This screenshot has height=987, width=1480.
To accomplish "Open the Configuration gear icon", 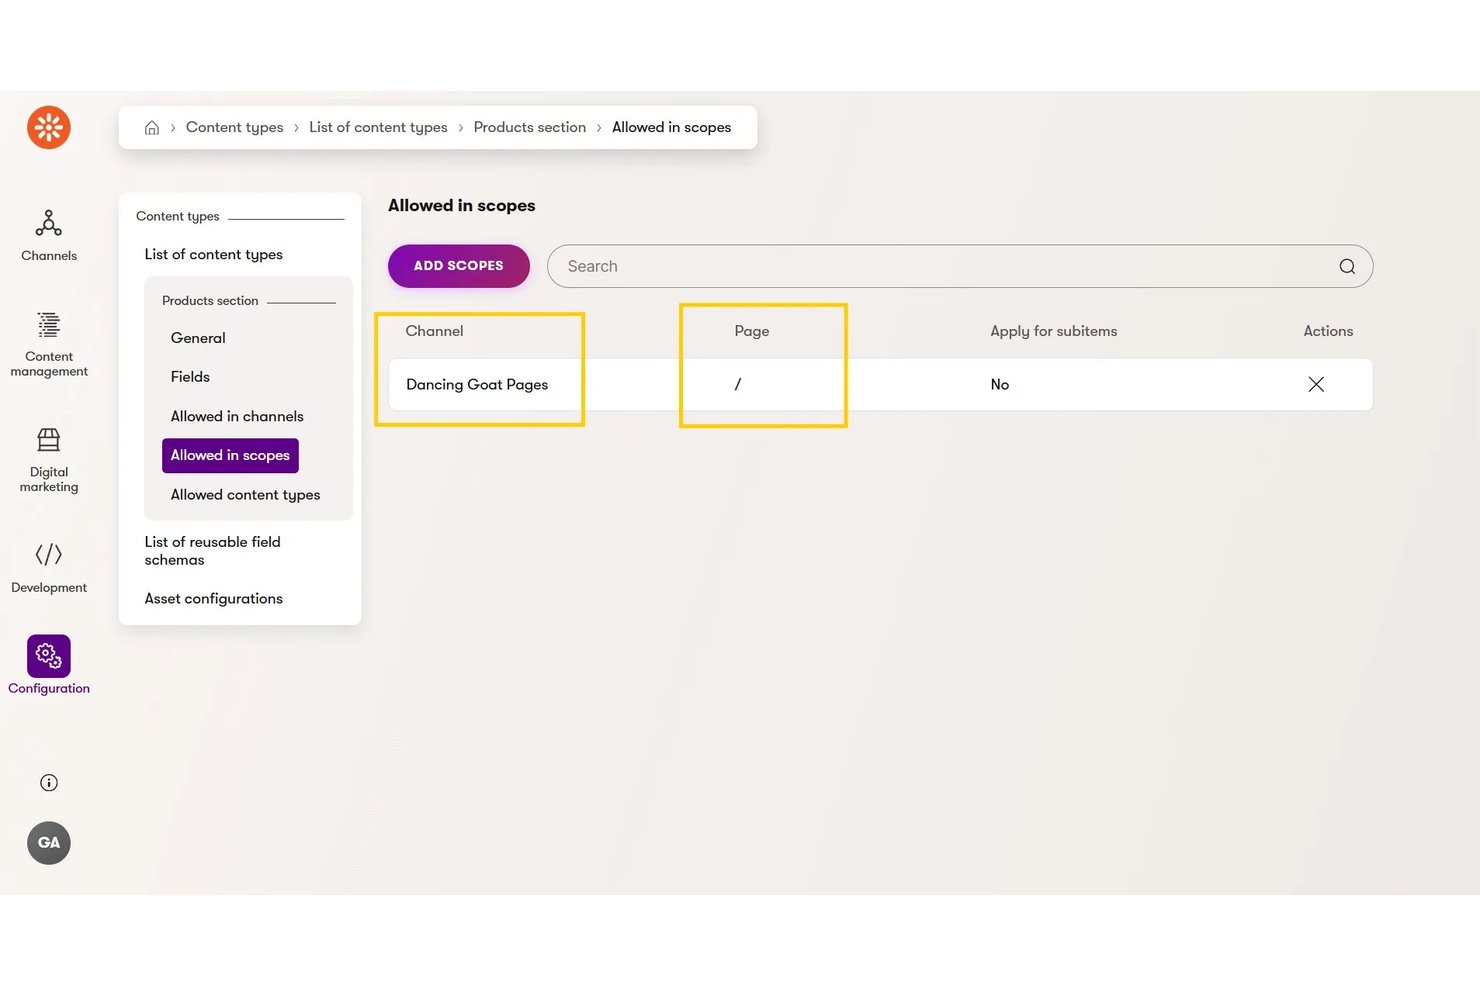I will pos(49,656).
